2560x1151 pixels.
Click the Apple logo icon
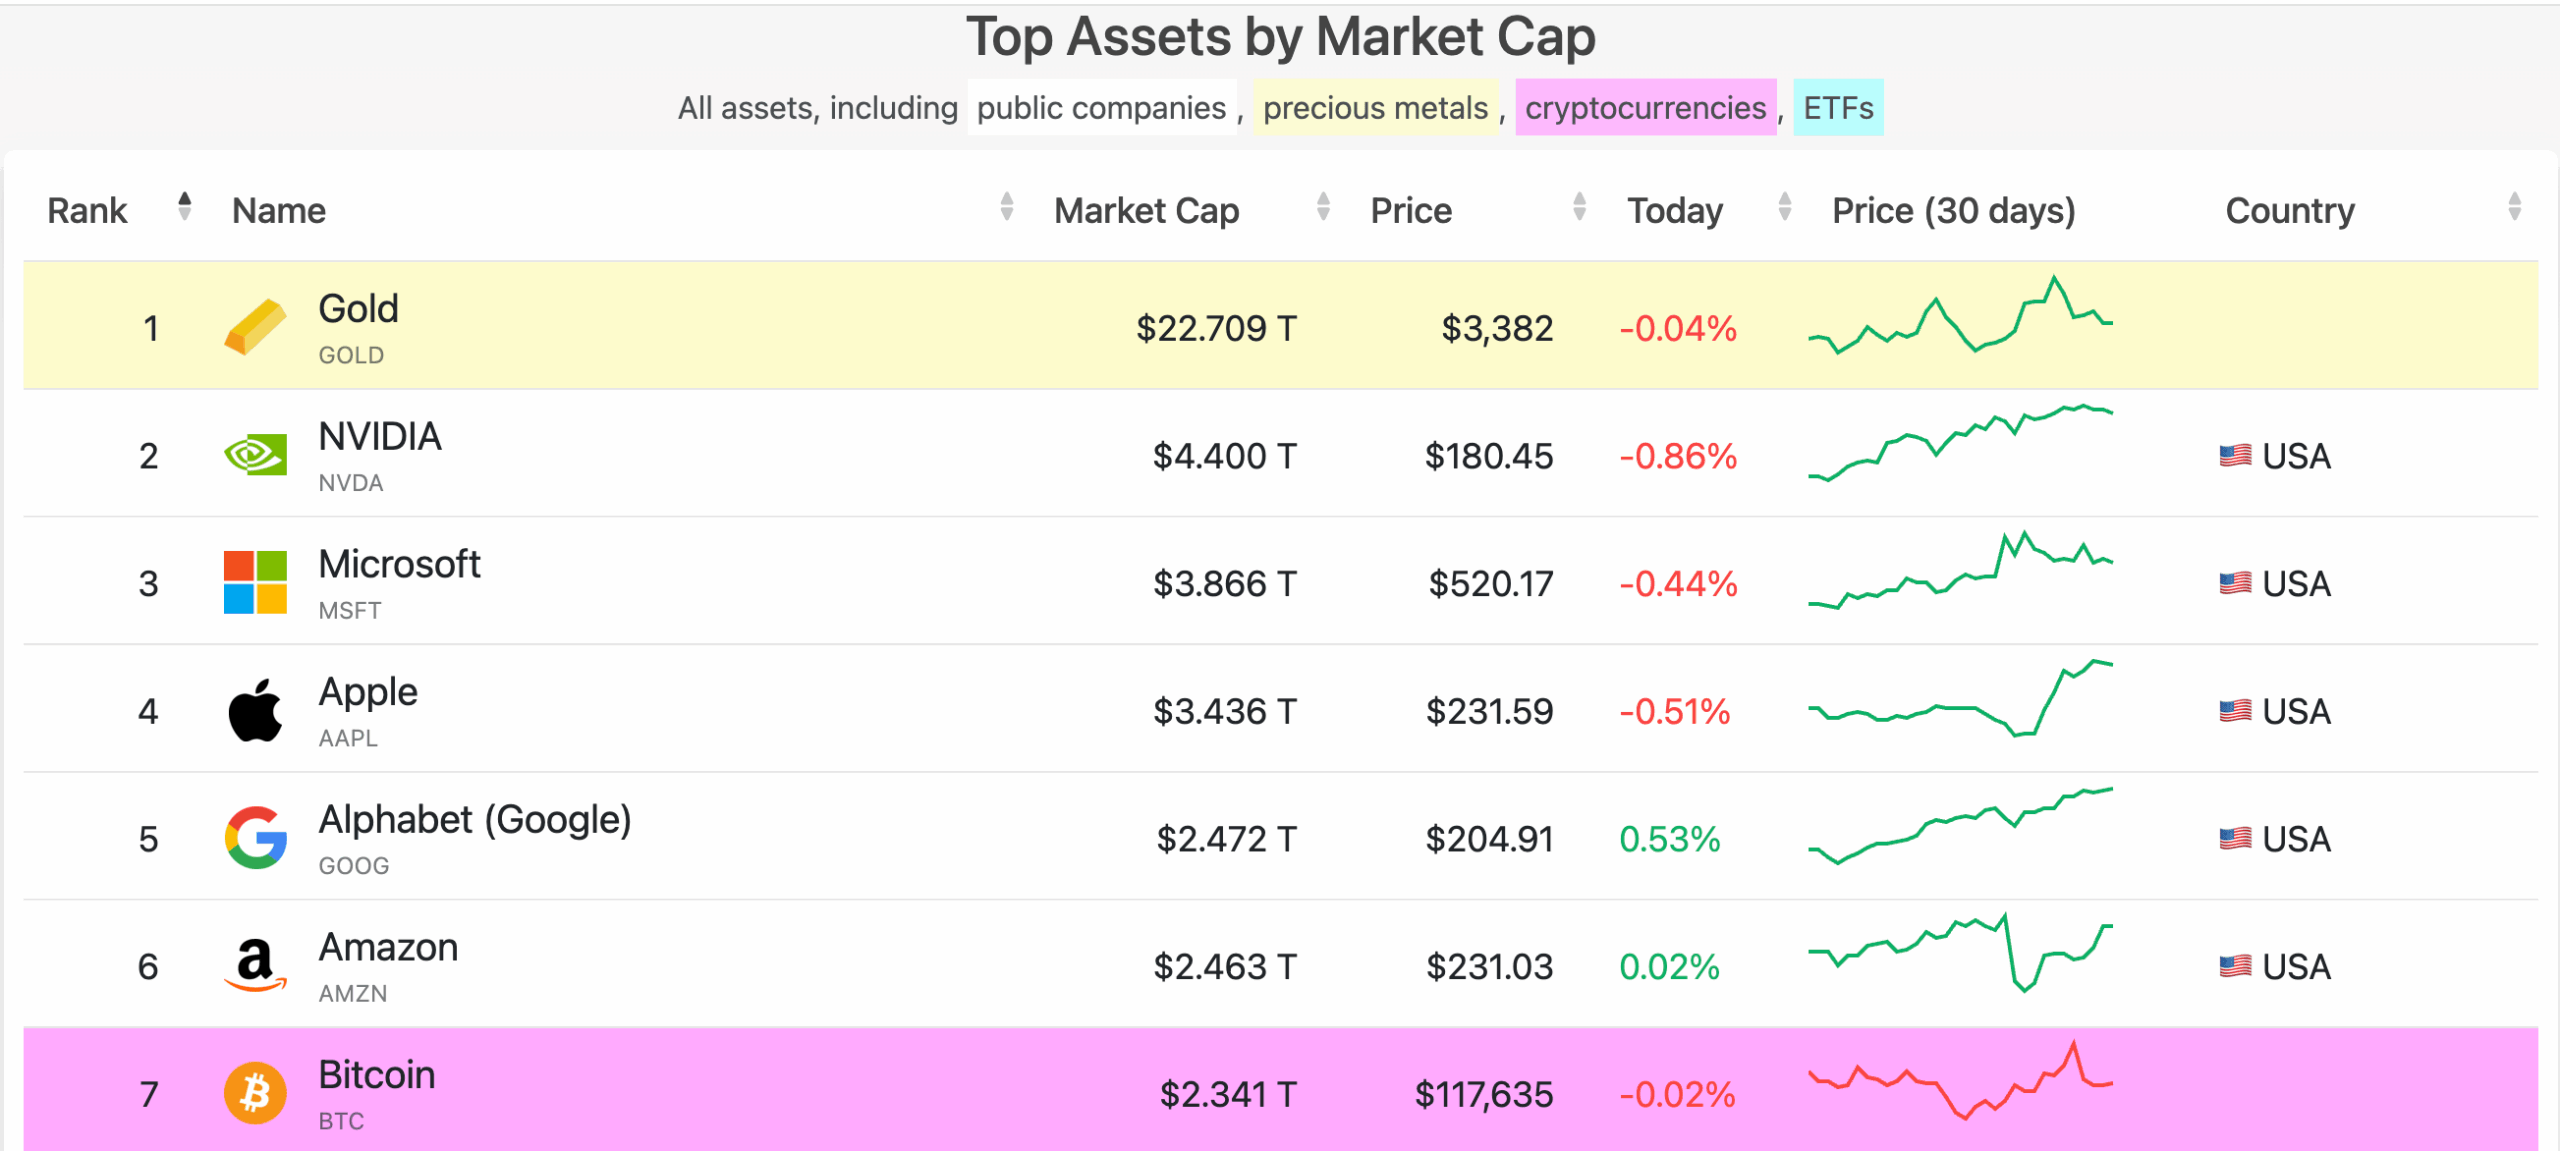tap(255, 710)
